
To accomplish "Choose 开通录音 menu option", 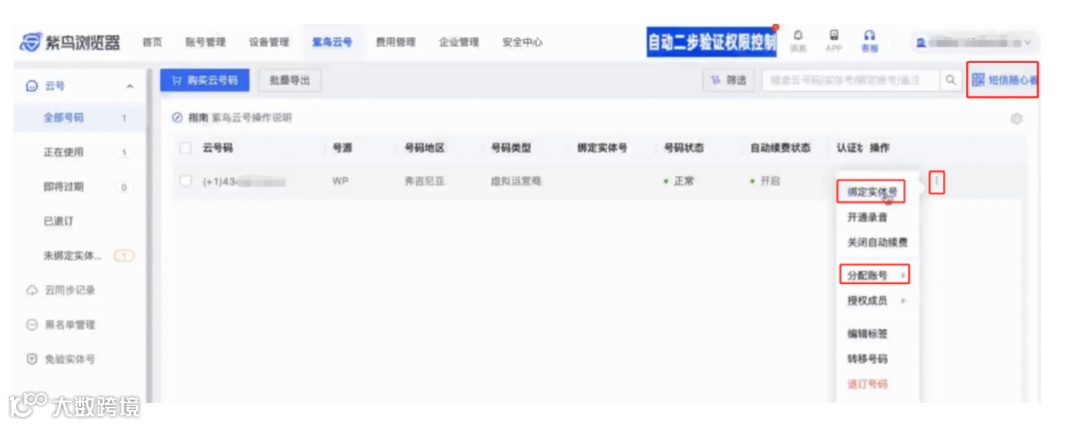I will pyautogui.click(x=867, y=217).
